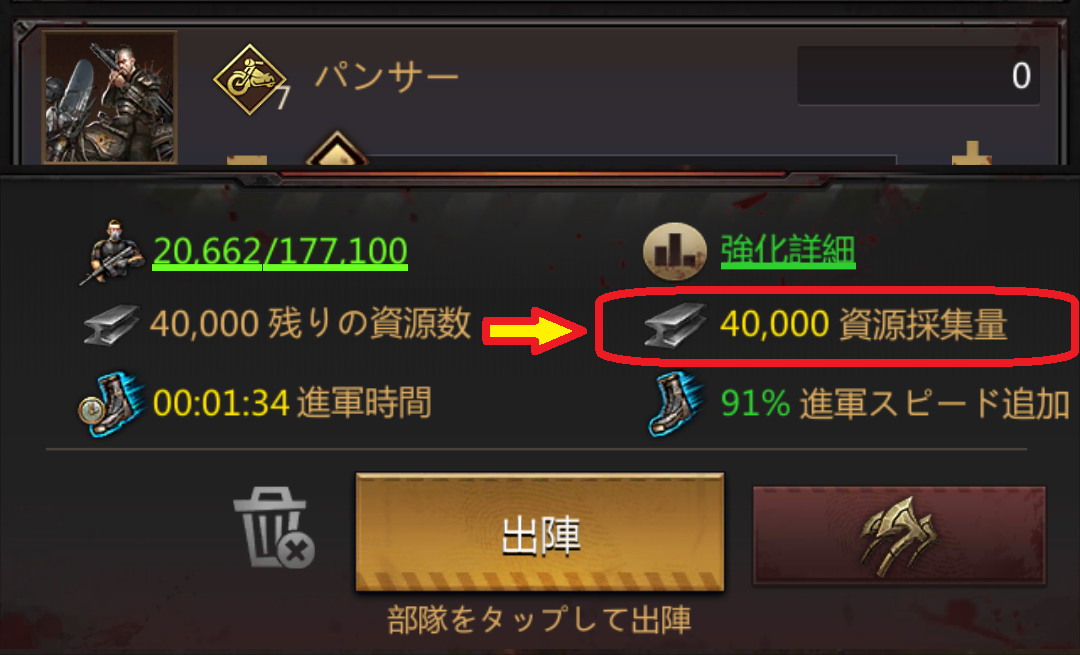Image resolution: width=1080 pixels, height=655 pixels.
Task: Click the boot icon beside 進軍スピード追加
Action: [676, 403]
